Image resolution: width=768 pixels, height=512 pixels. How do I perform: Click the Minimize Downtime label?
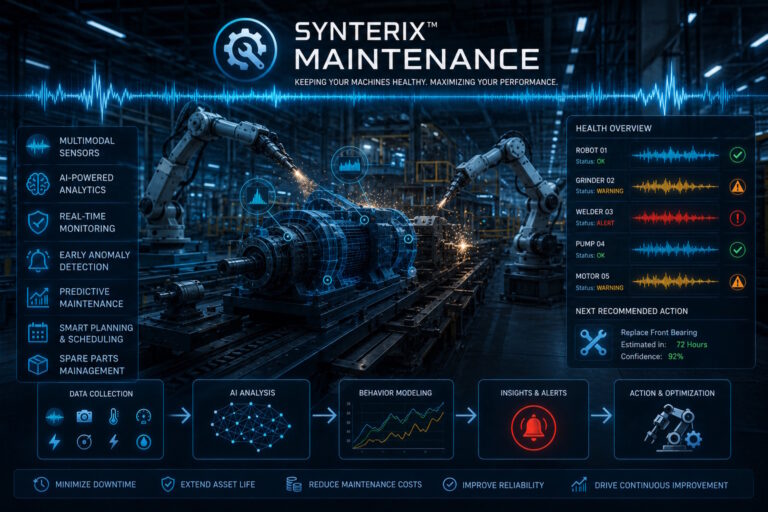click(x=96, y=485)
